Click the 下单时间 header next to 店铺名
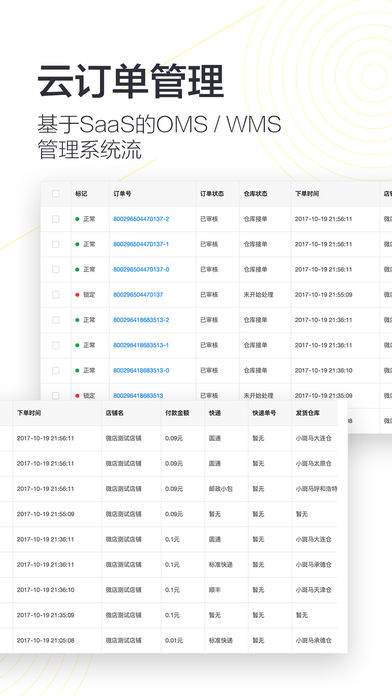Image resolution: width=392 pixels, height=696 pixels. coord(29,413)
